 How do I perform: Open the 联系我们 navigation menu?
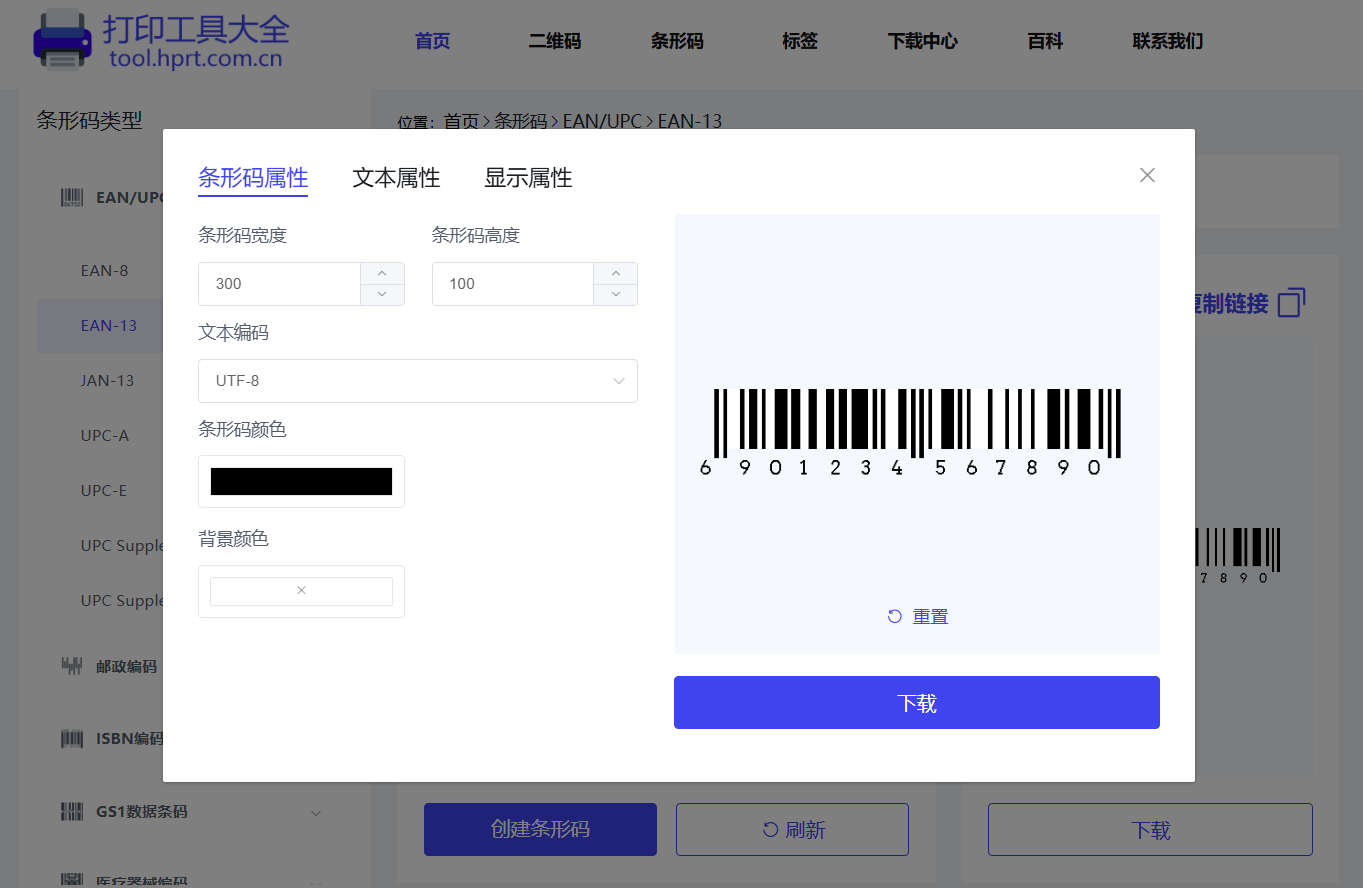point(1168,41)
